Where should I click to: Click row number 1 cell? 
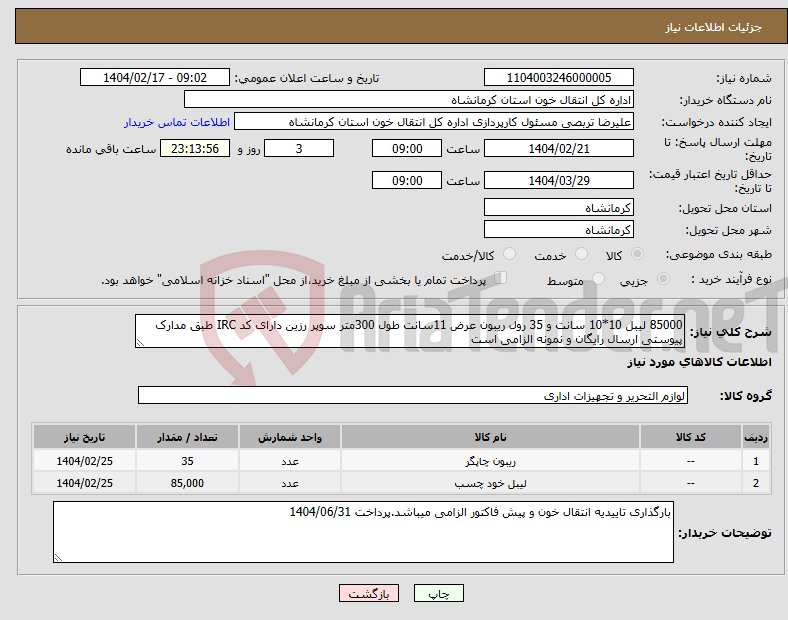(x=755, y=461)
